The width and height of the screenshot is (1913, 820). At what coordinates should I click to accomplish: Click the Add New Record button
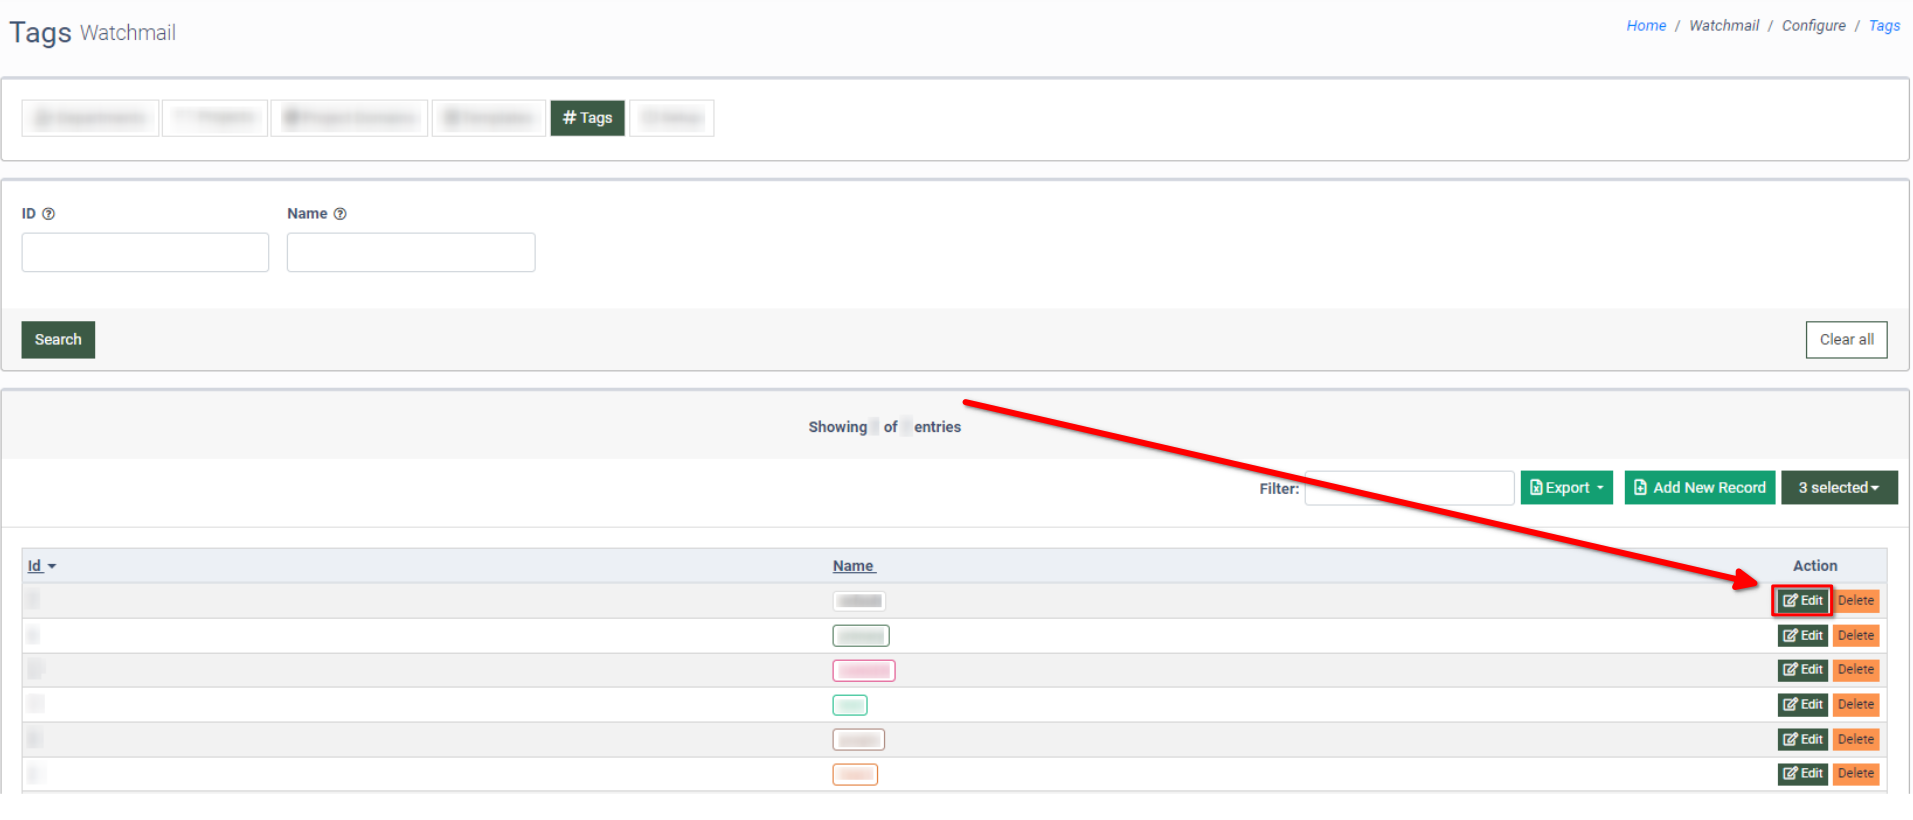pos(1699,488)
